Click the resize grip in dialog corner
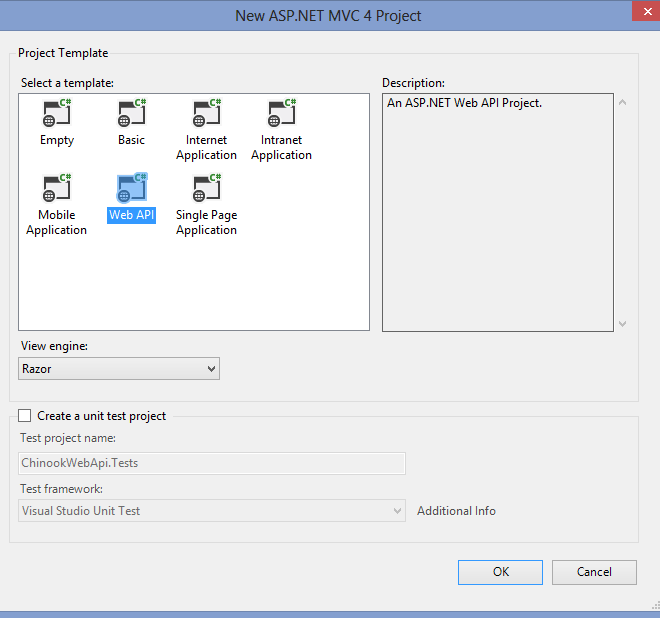660x618 pixels. (655, 605)
